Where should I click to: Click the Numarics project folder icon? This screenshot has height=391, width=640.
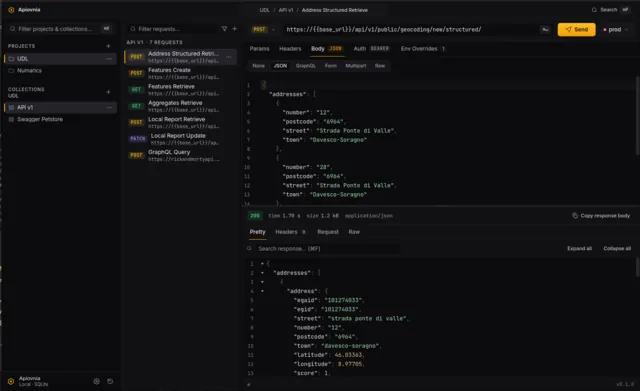[11, 71]
